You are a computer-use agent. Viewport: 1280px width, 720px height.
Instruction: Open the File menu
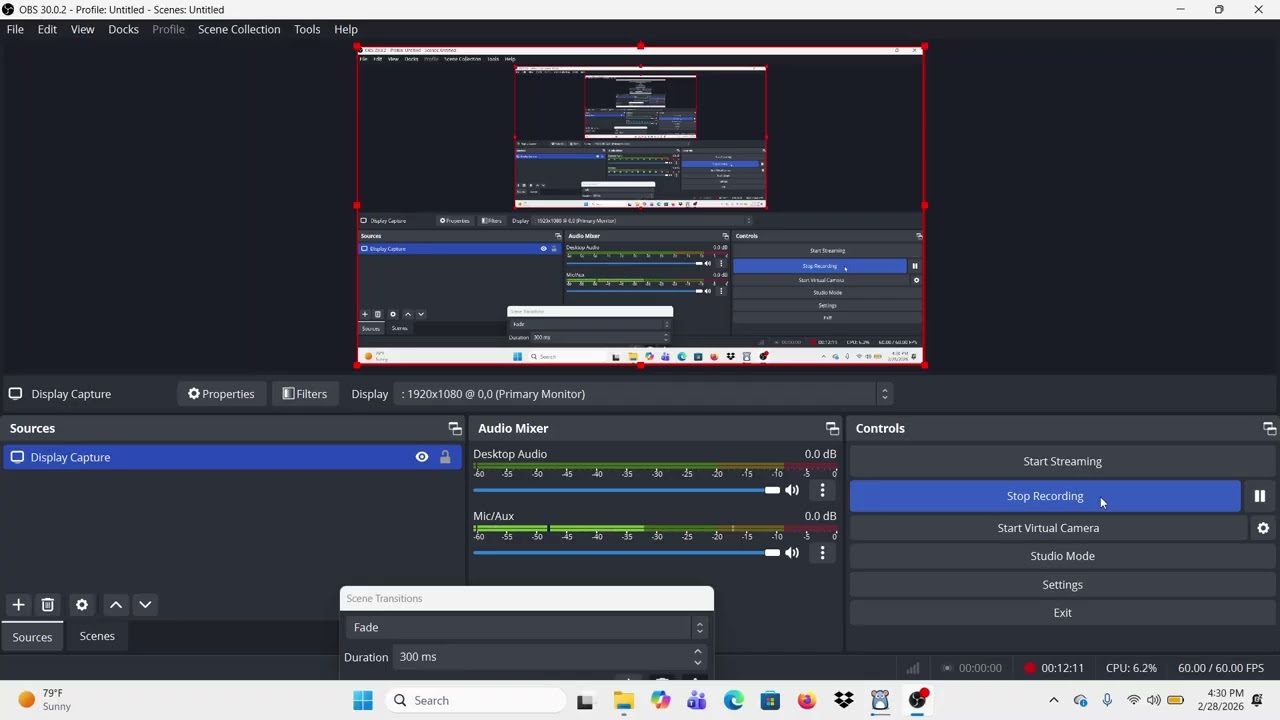tap(15, 29)
